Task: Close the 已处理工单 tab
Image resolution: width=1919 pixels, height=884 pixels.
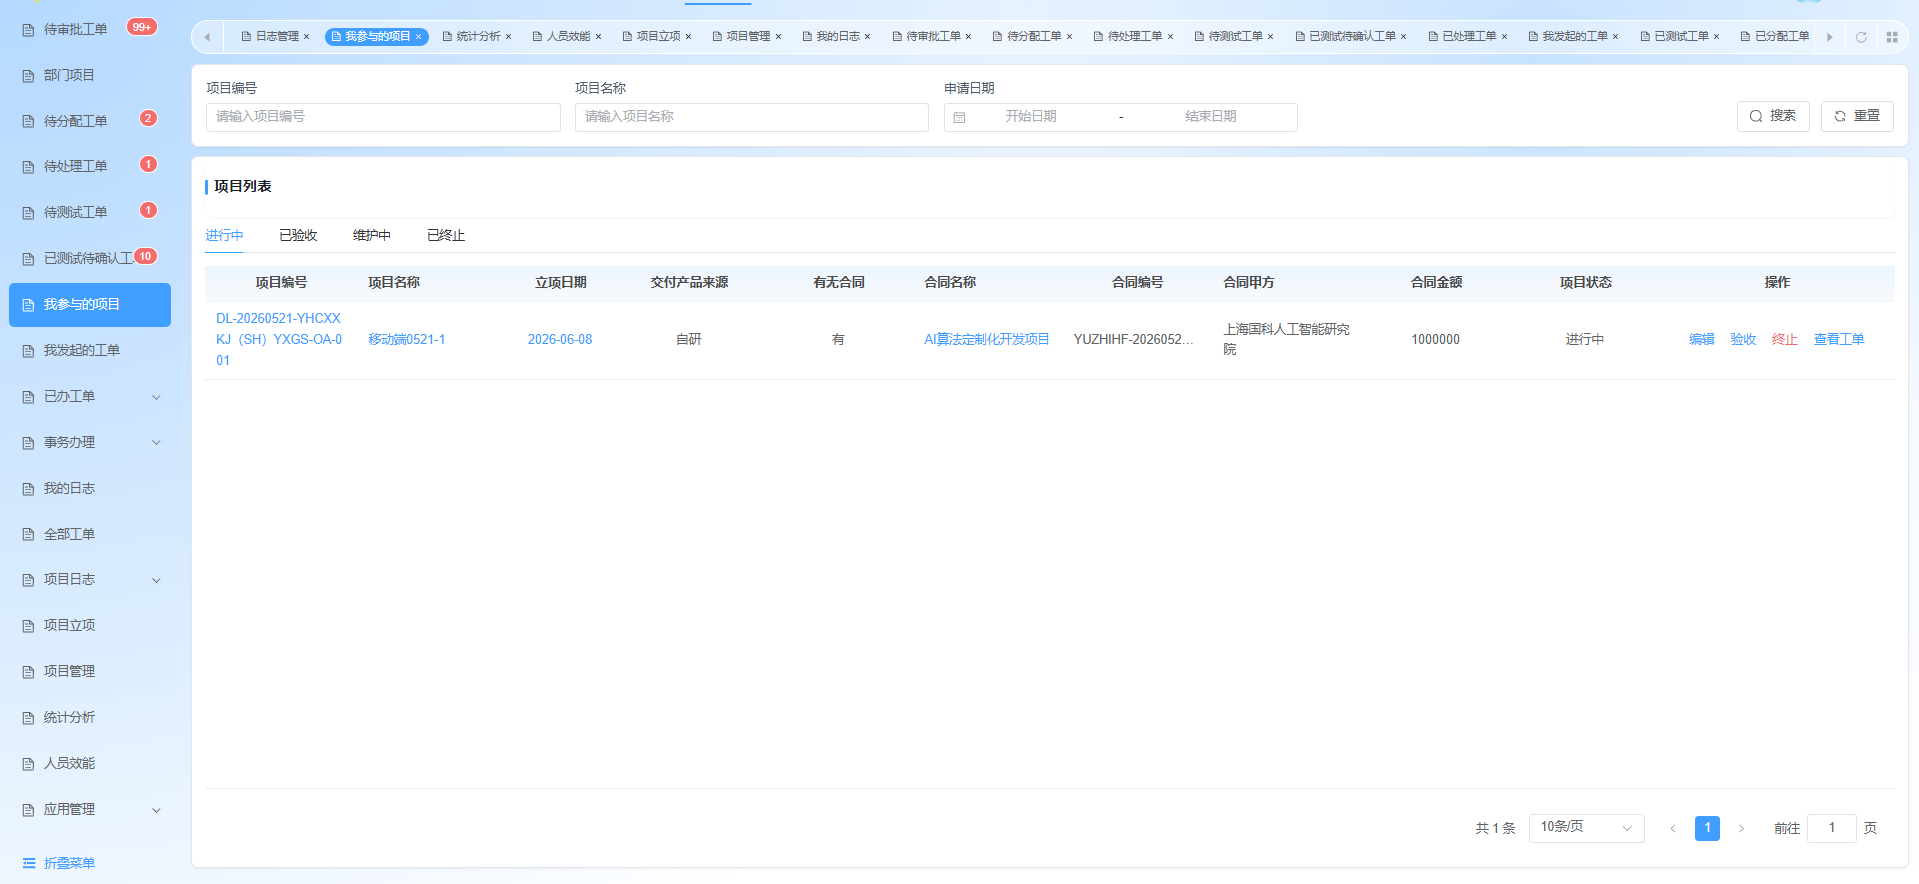Action: (x=1504, y=37)
